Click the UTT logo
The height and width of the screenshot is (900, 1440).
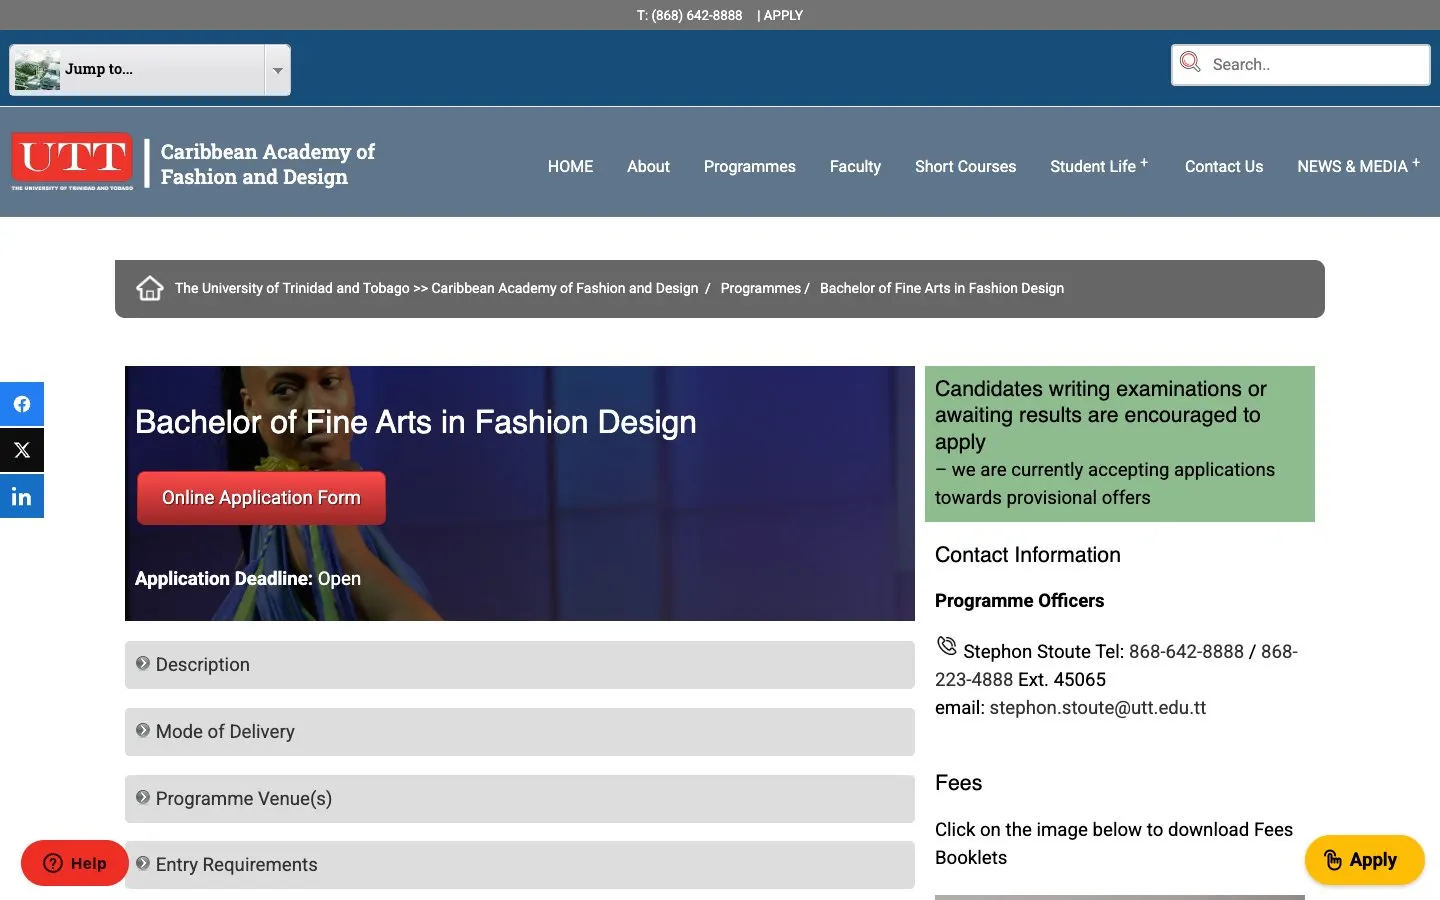point(72,161)
